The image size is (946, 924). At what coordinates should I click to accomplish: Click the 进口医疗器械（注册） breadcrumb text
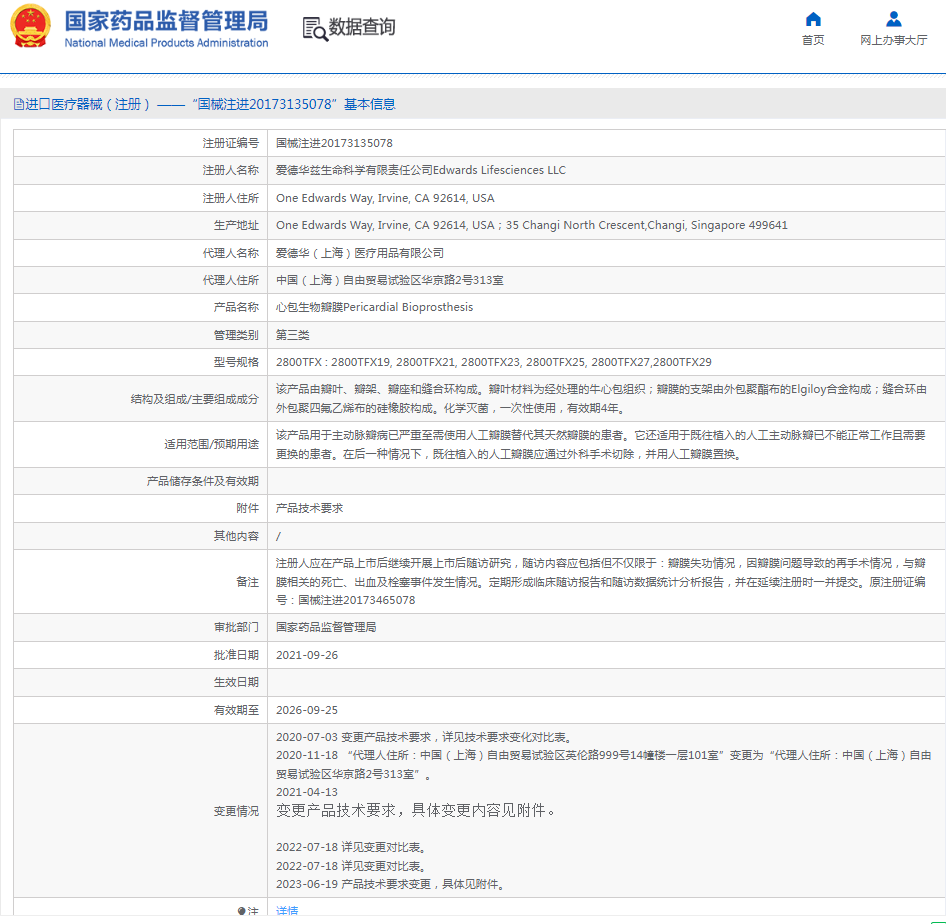[88, 104]
